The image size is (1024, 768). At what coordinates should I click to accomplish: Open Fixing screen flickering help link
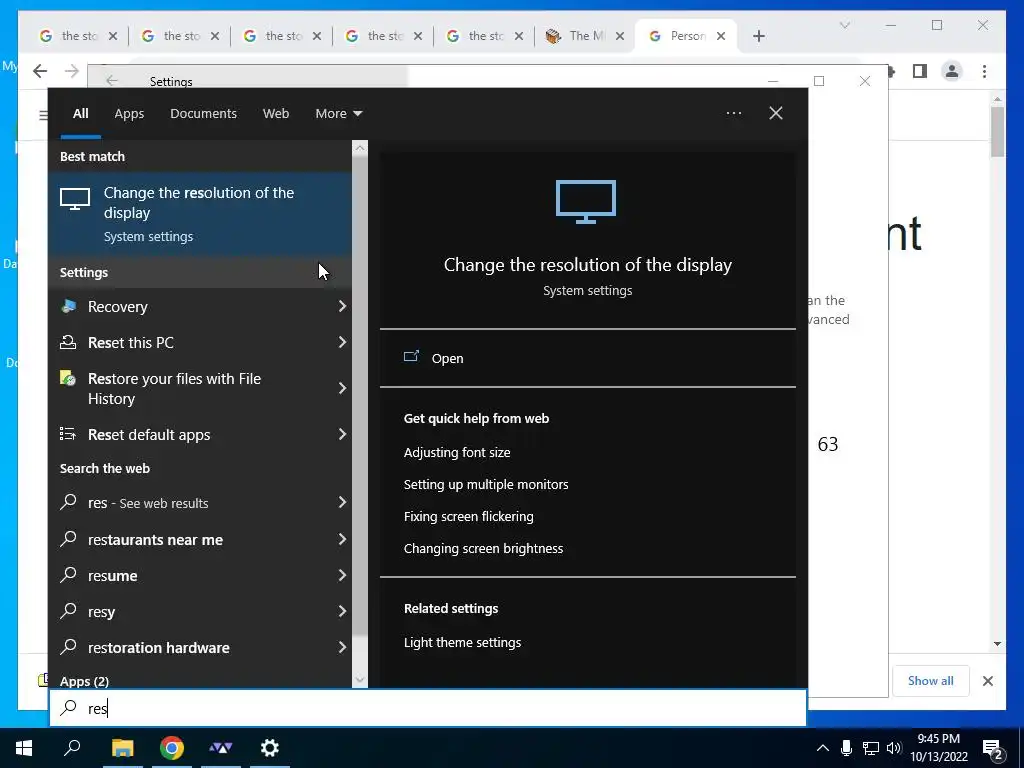click(x=468, y=516)
